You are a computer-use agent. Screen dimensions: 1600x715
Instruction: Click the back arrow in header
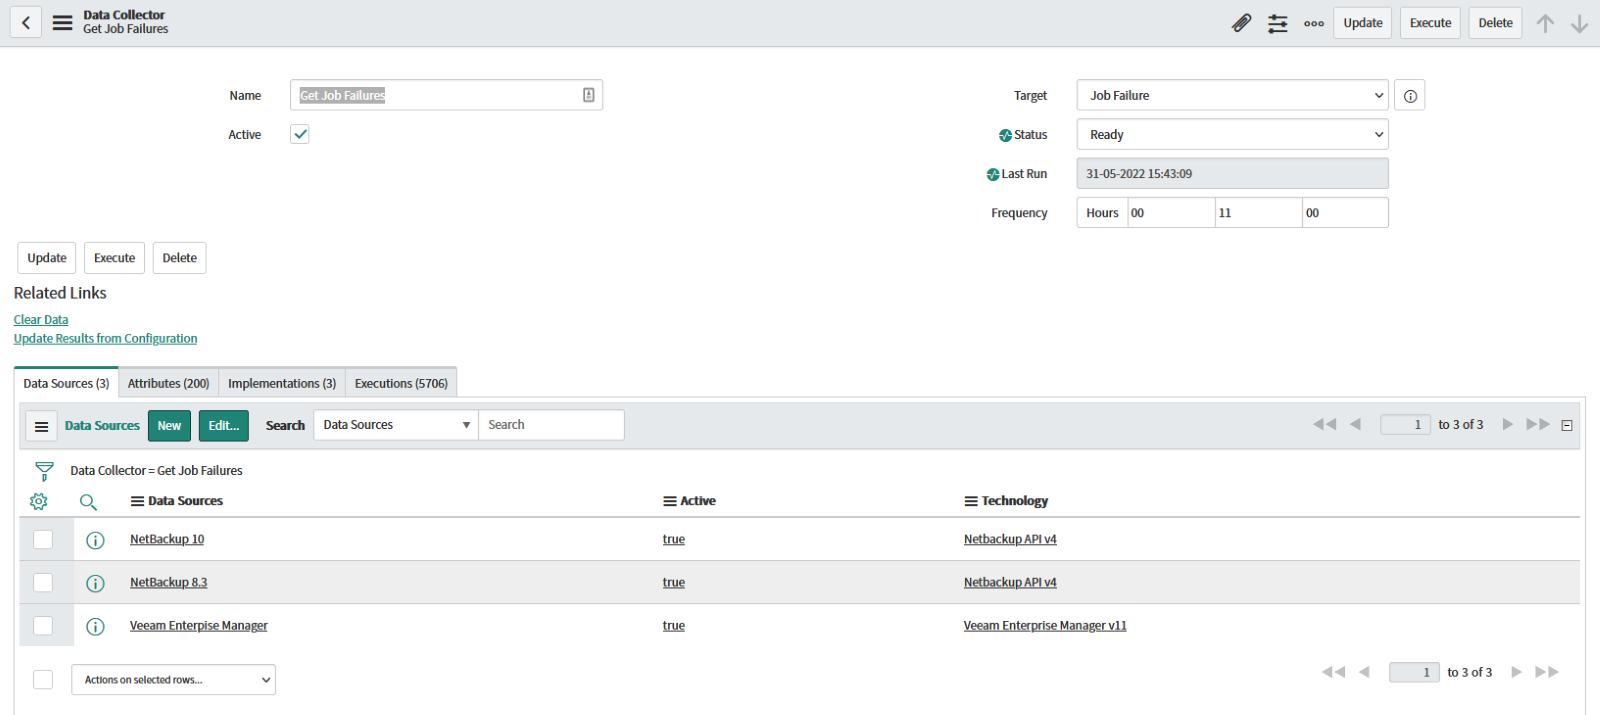[26, 22]
